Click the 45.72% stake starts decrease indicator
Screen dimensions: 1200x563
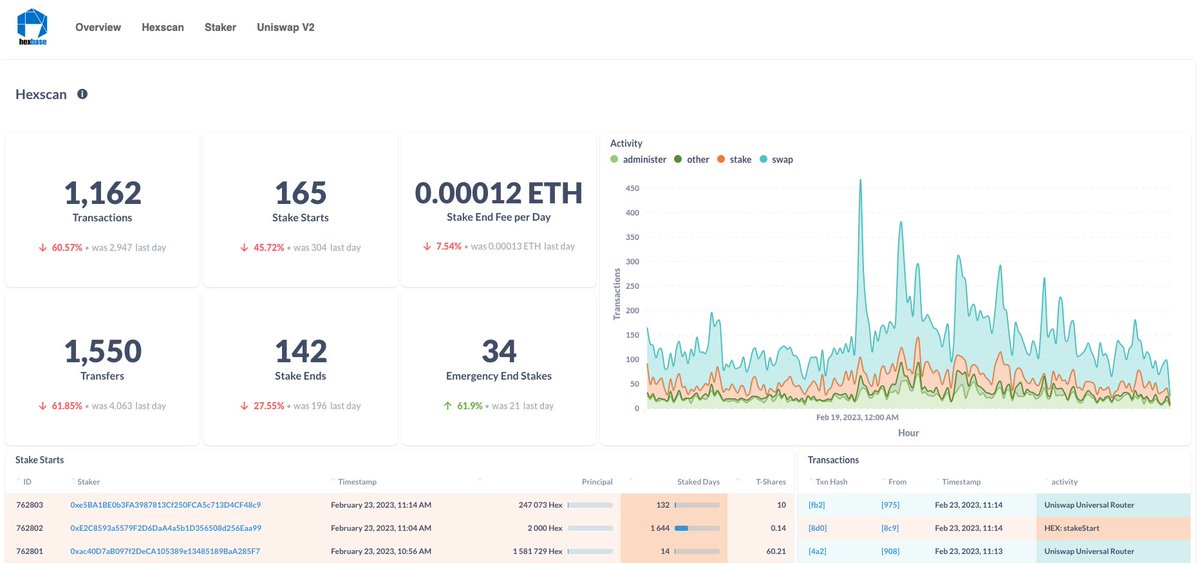pyautogui.click(x=261, y=247)
